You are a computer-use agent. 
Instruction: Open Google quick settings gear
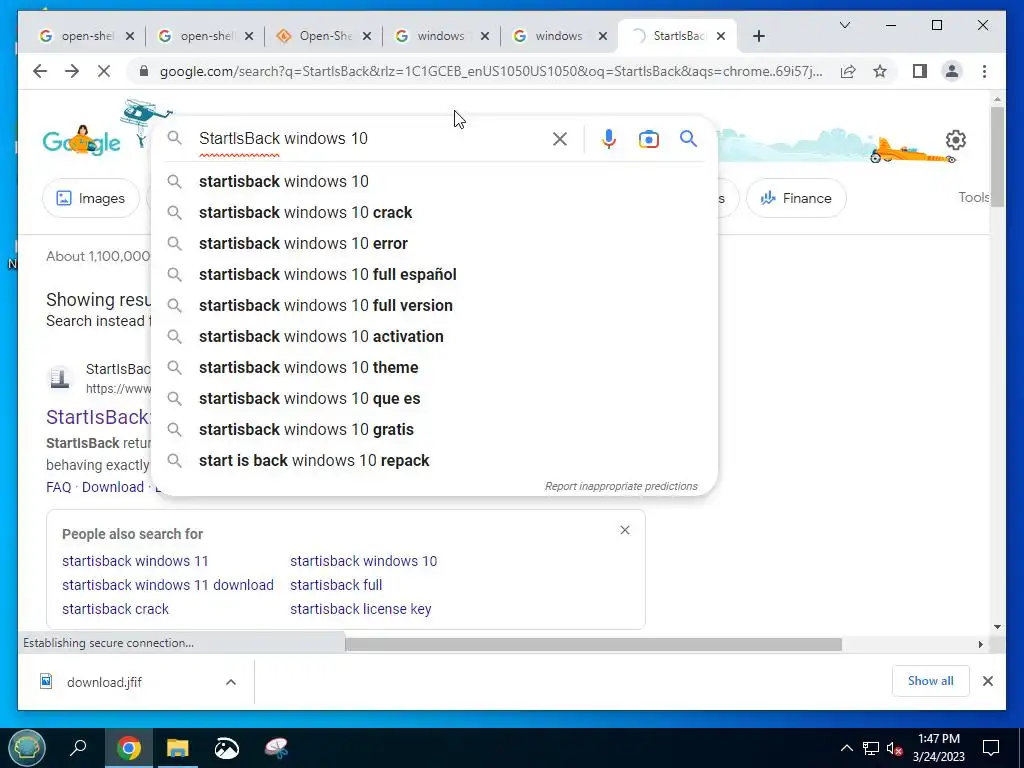(x=955, y=140)
